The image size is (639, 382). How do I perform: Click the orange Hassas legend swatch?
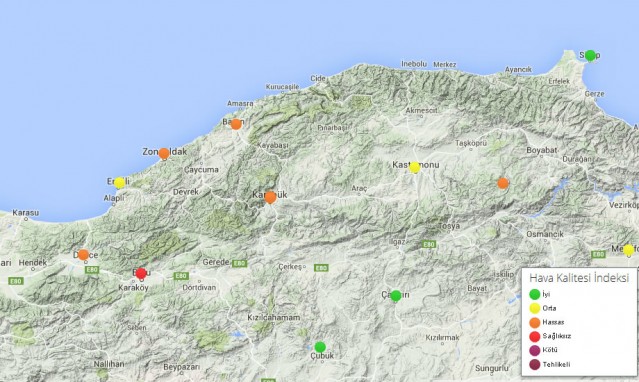coord(535,322)
